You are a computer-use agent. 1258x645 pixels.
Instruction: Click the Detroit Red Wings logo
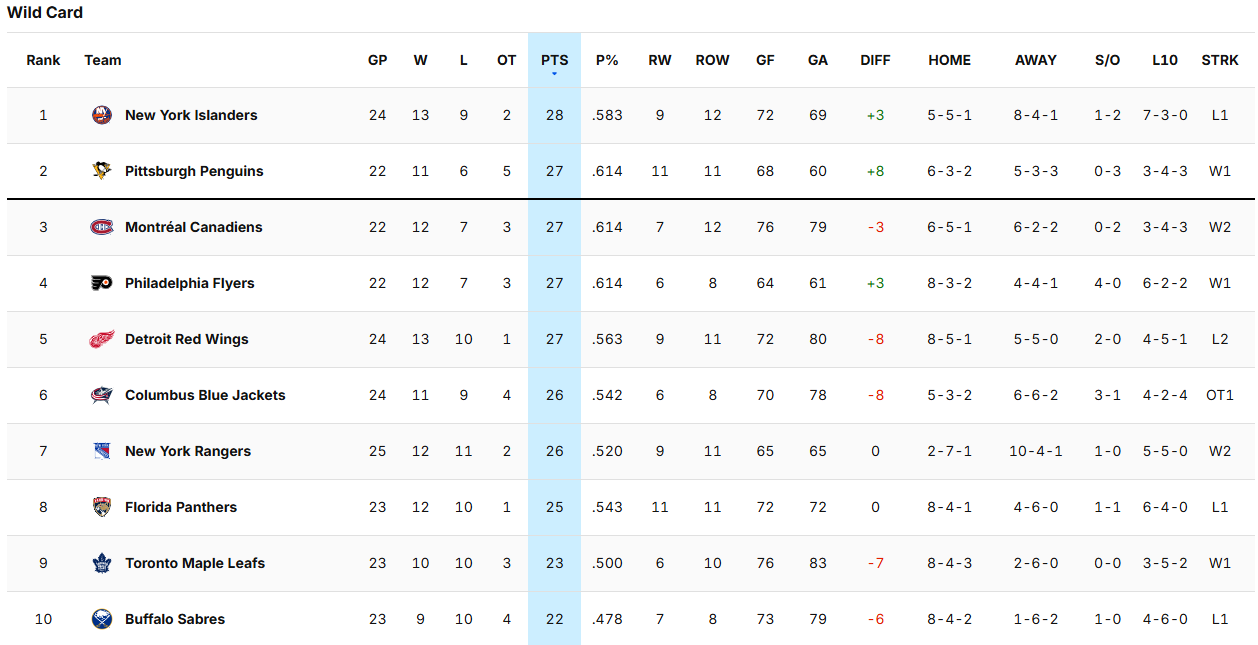(101, 339)
